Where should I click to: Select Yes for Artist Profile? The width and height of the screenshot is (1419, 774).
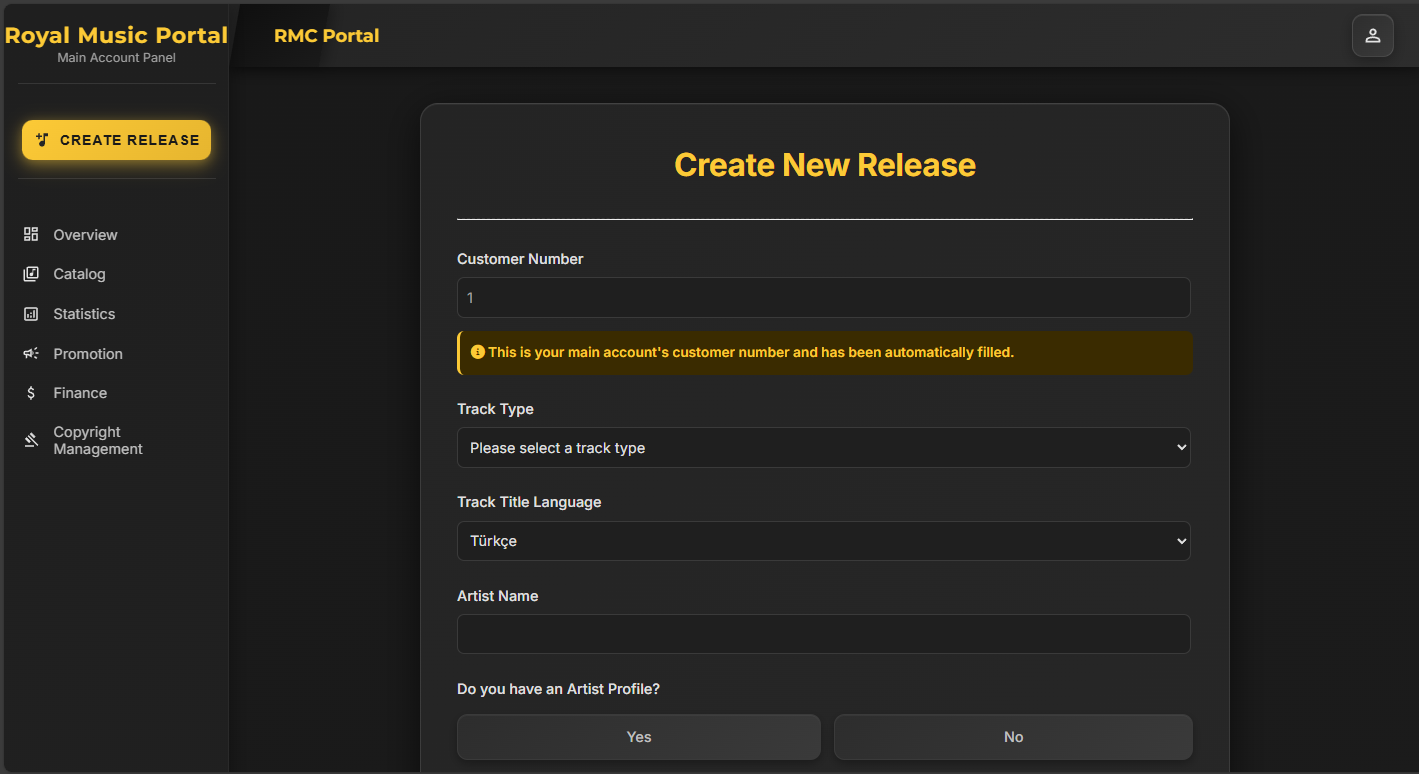point(638,737)
